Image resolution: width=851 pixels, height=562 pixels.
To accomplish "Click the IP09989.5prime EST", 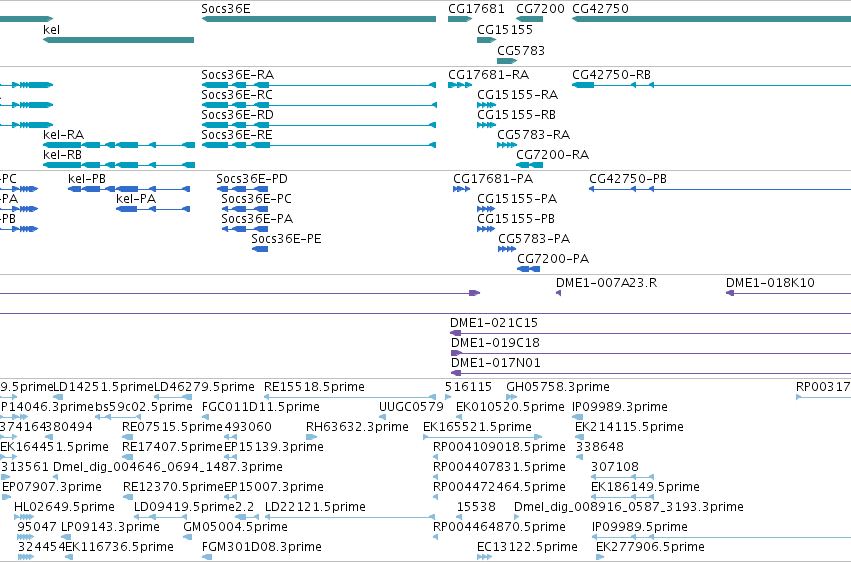I will (x=721, y=538).
